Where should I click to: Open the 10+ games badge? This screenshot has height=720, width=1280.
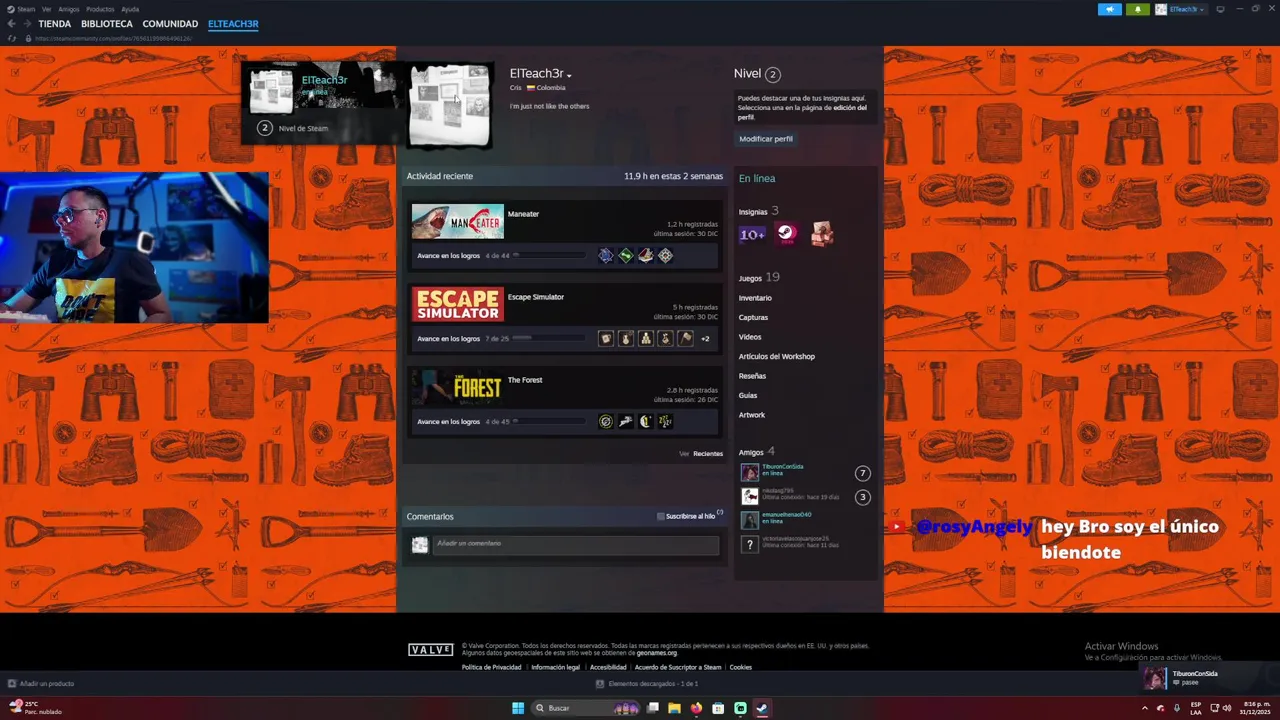(752, 234)
